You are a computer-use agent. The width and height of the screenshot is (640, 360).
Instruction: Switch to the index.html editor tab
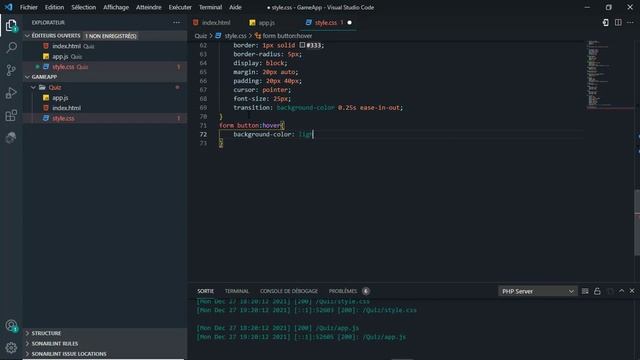(x=215, y=22)
